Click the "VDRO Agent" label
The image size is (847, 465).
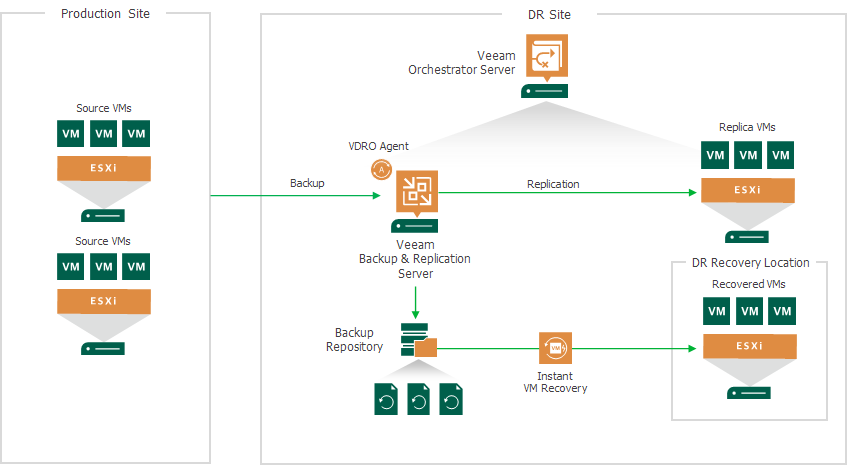point(379,146)
